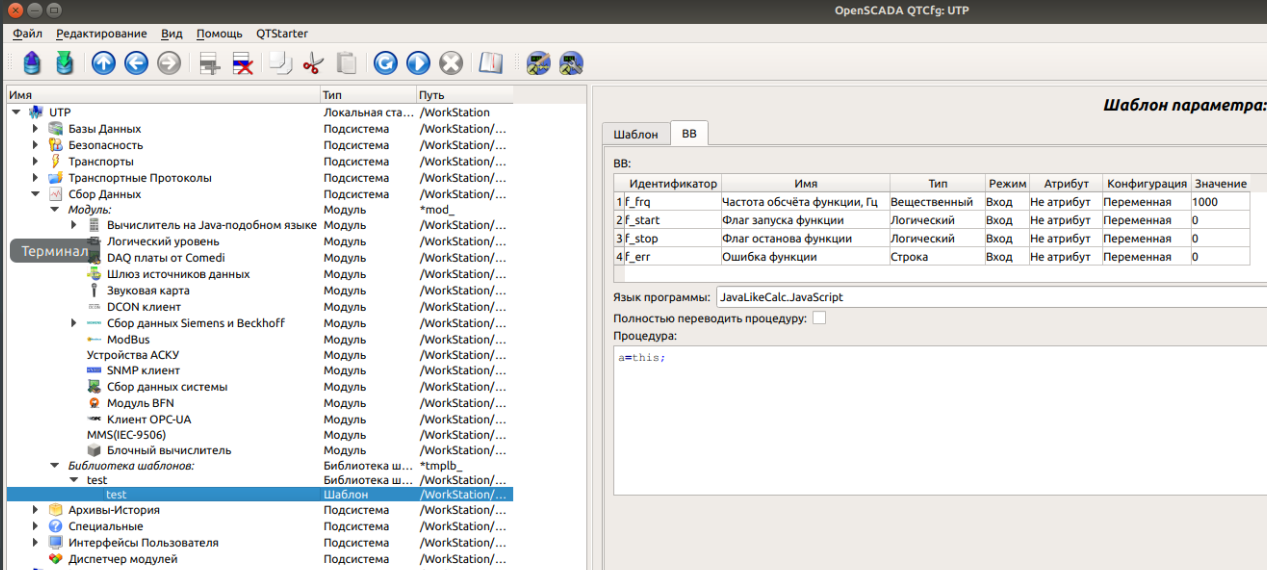Image resolution: width=1267 pixels, height=570 pixels.
Task: Collapse the 'Сбор Данных' subsystem node
Action: point(35,194)
